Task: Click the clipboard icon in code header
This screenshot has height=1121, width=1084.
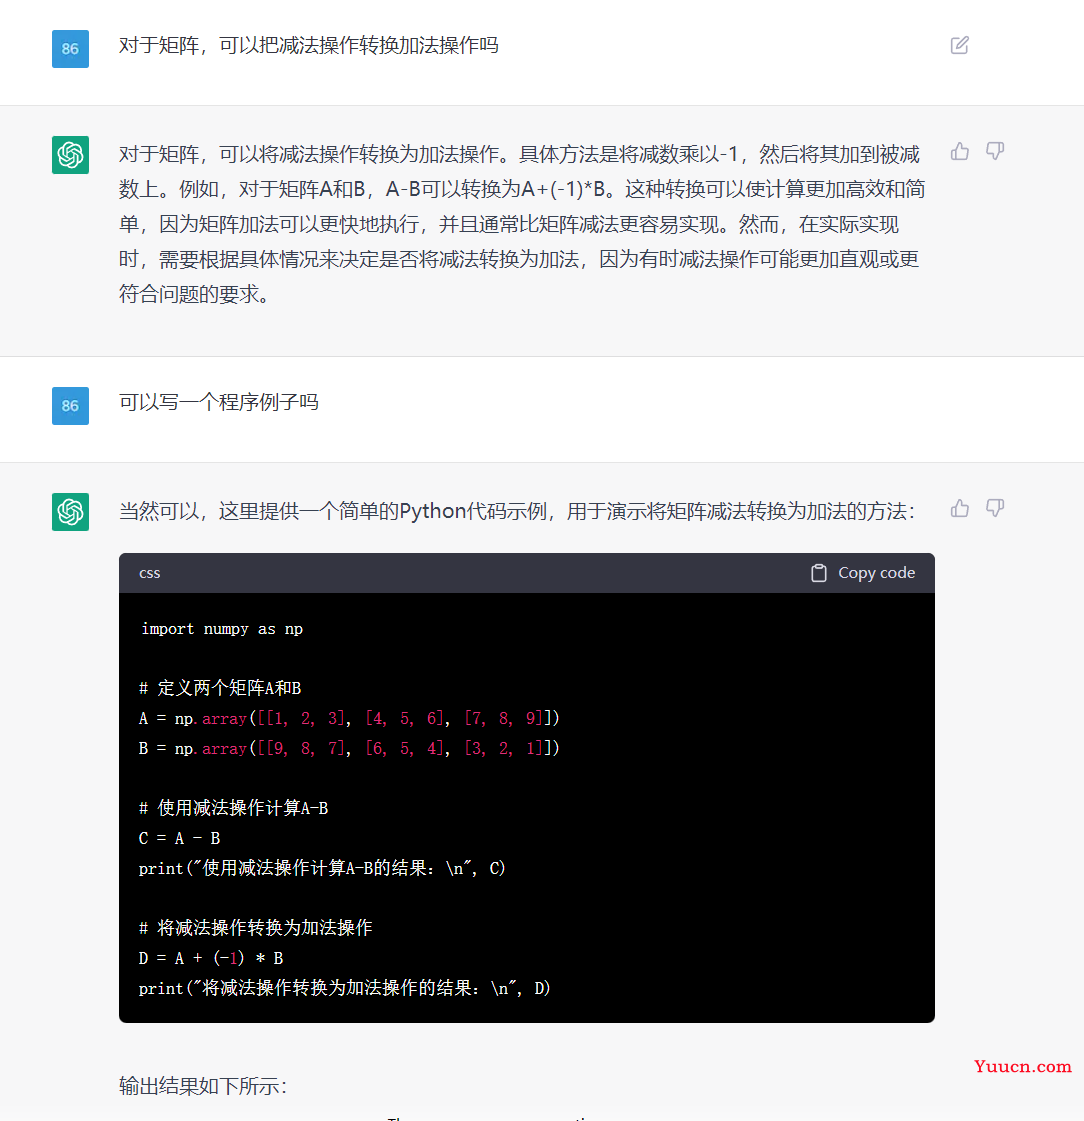Action: (819, 573)
